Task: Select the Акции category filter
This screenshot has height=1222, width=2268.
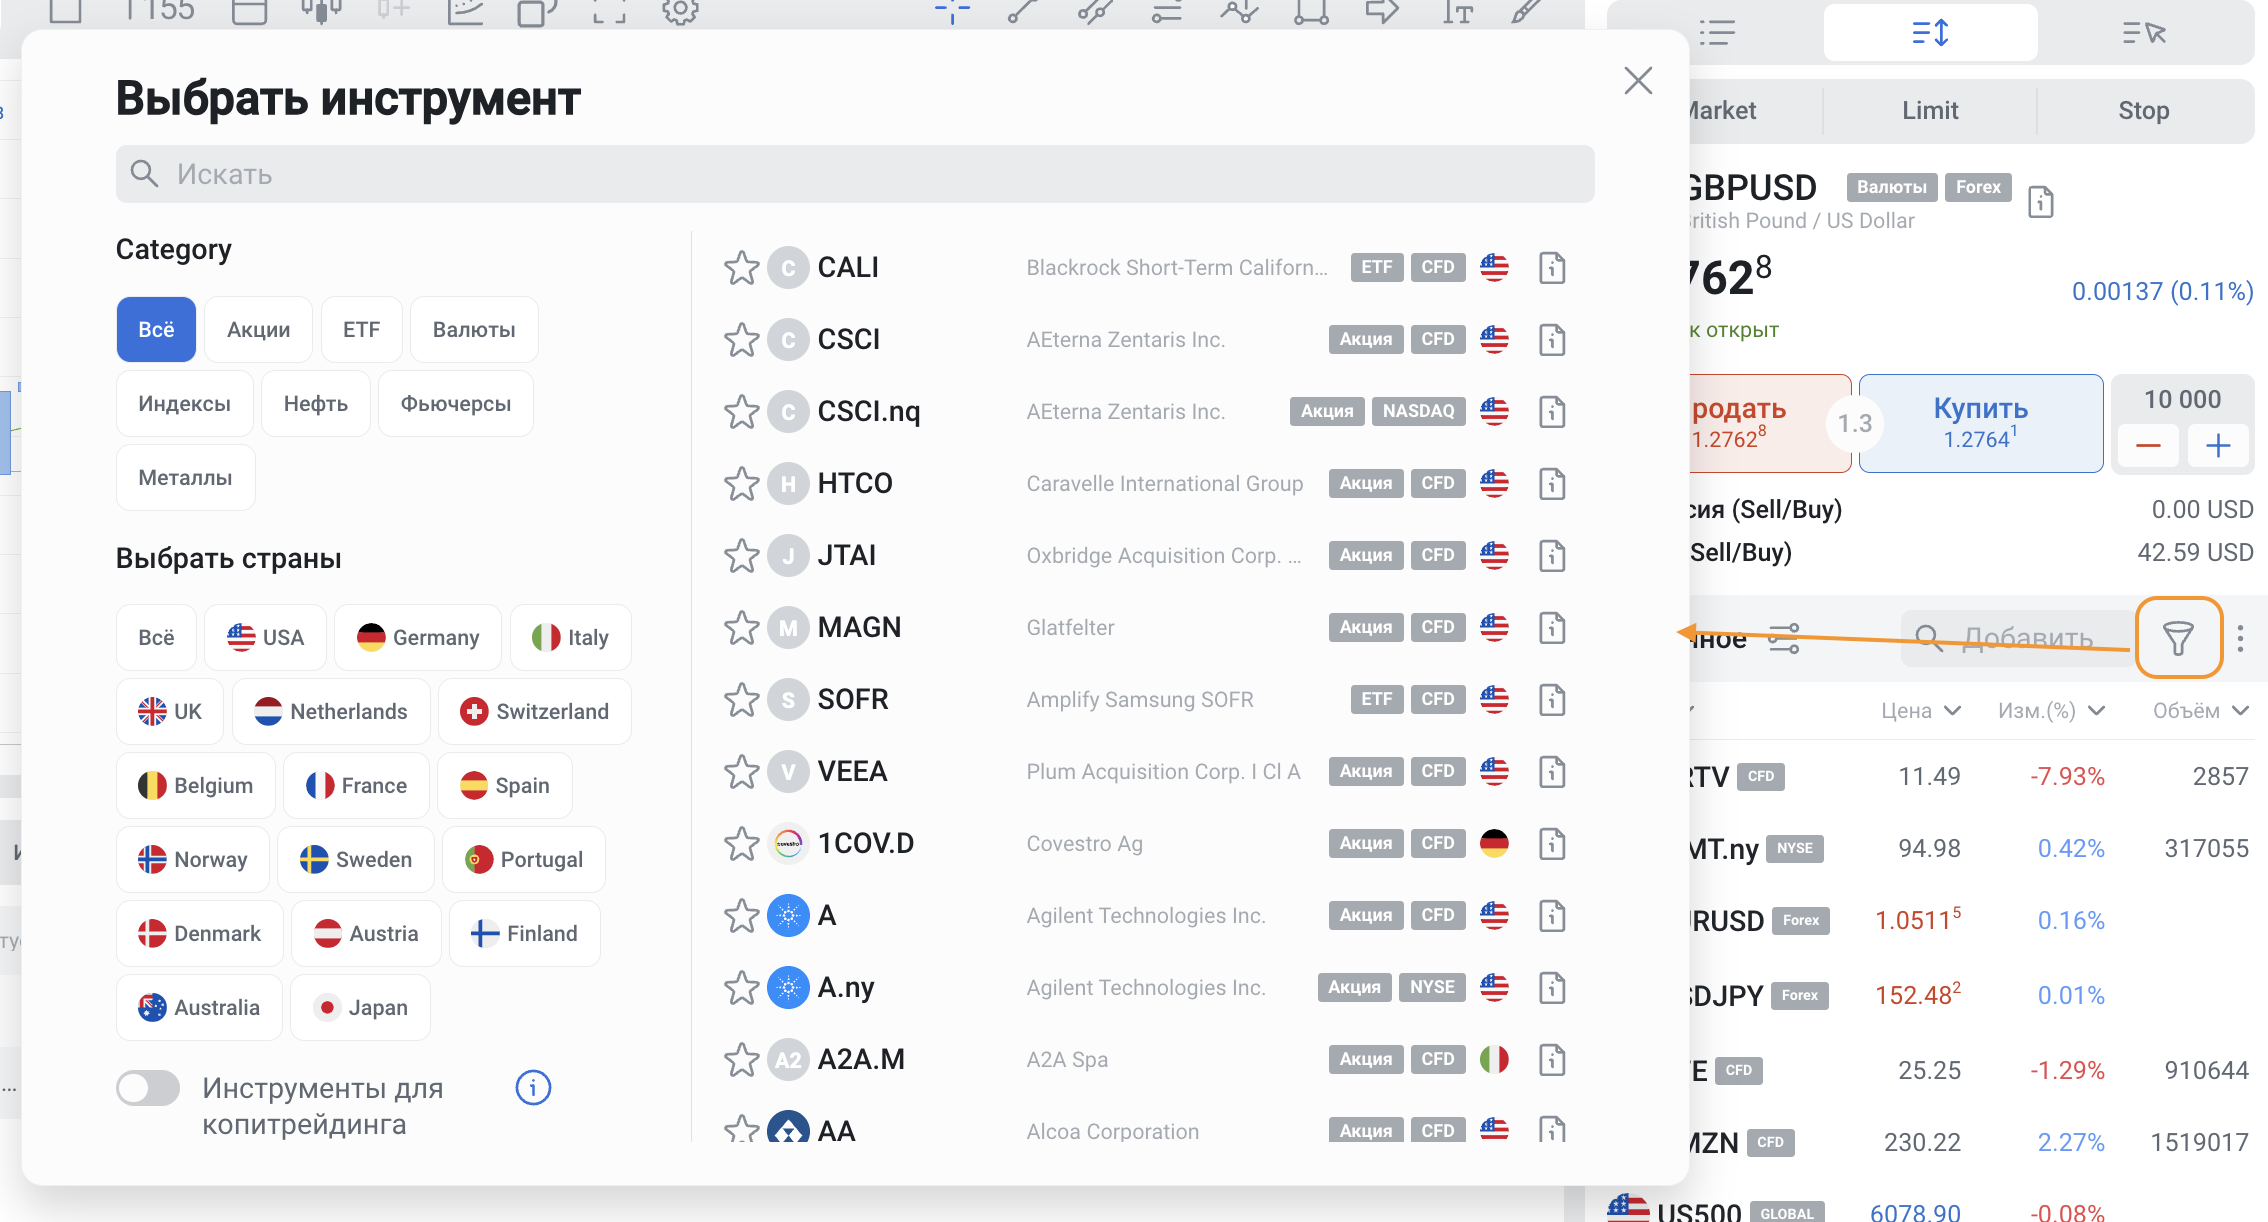Action: pos(258,330)
